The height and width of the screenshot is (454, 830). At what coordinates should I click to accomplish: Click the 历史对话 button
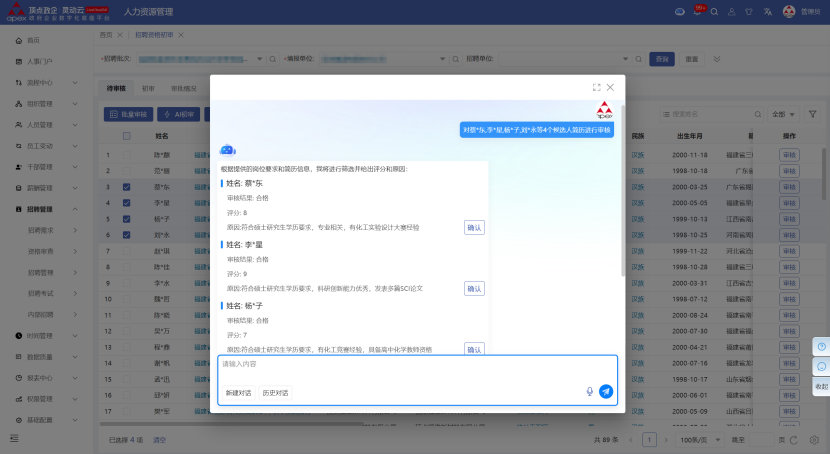(x=275, y=393)
